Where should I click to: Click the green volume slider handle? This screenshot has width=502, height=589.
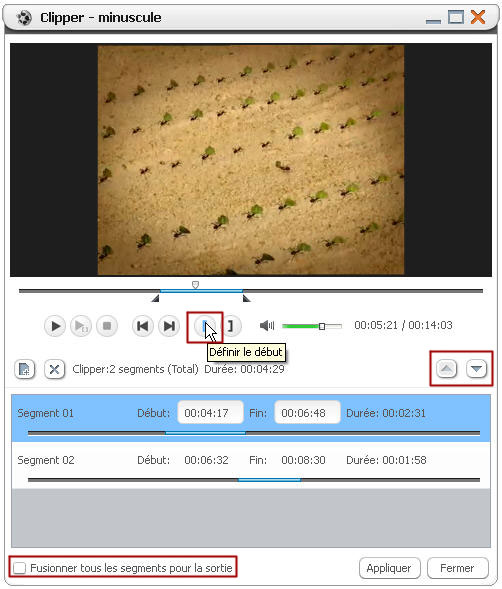322,326
